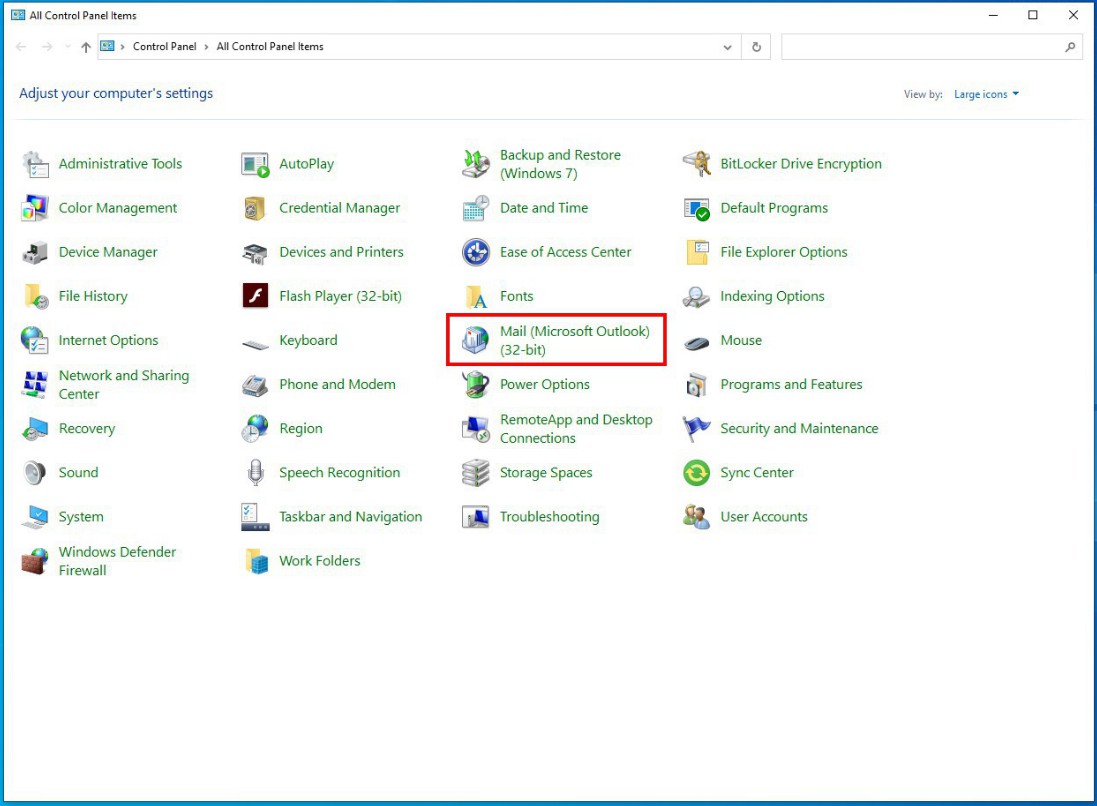Viewport: 1097px width, 806px height.
Task: Open the Default Programs icon
Action: point(696,208)
